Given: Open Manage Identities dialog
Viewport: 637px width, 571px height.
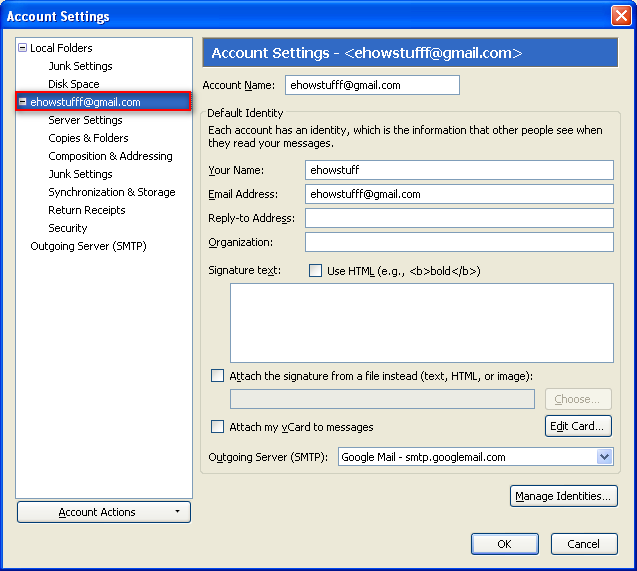Looking at the screenshot, I should click(563, 496).
